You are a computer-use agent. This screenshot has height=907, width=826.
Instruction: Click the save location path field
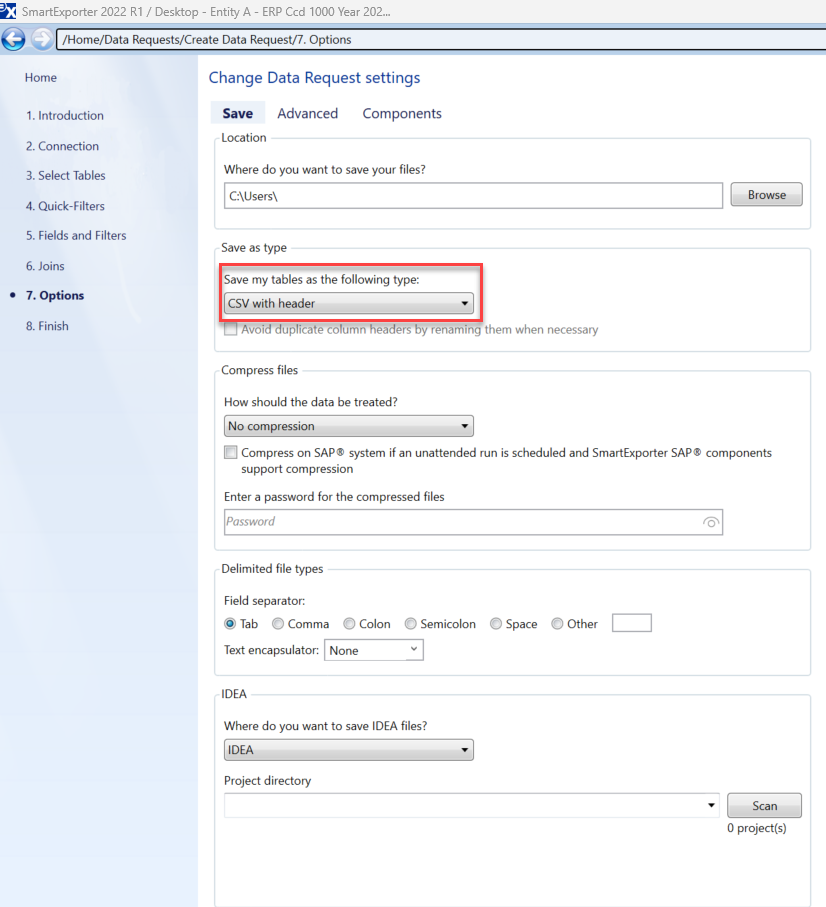click(x=472, y=196)
